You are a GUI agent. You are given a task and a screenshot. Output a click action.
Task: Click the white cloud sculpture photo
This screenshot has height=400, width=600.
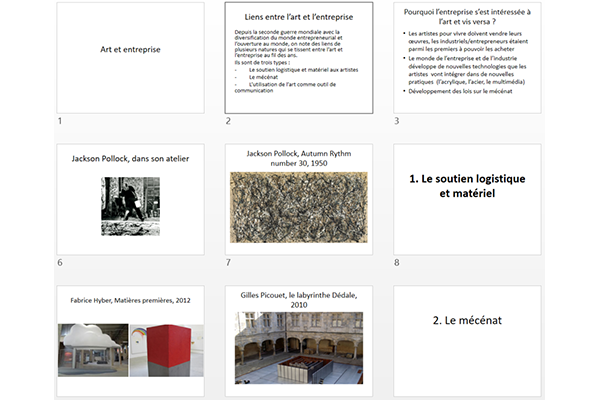(x=93, y=350)
